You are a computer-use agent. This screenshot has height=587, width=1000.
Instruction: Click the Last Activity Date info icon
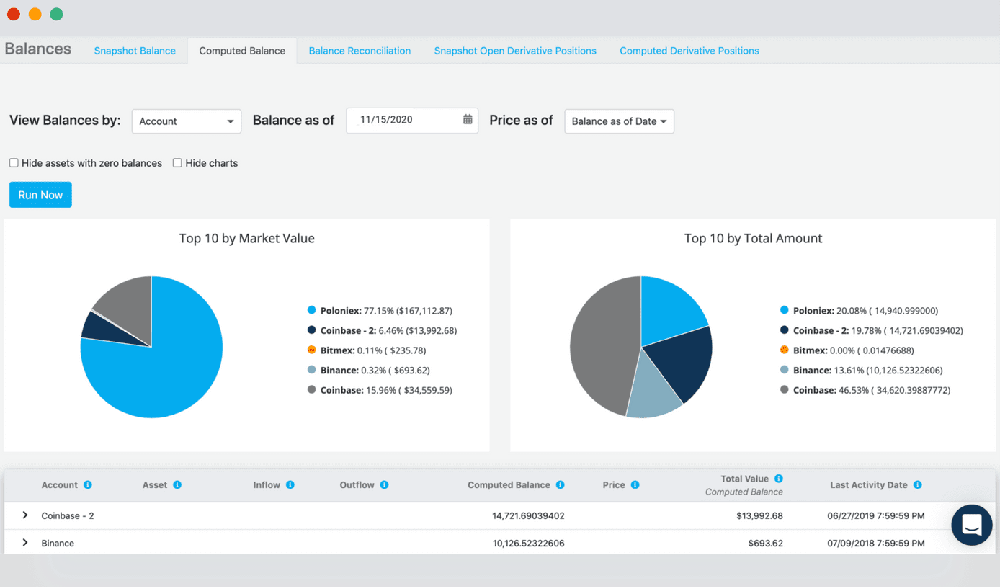918,485
